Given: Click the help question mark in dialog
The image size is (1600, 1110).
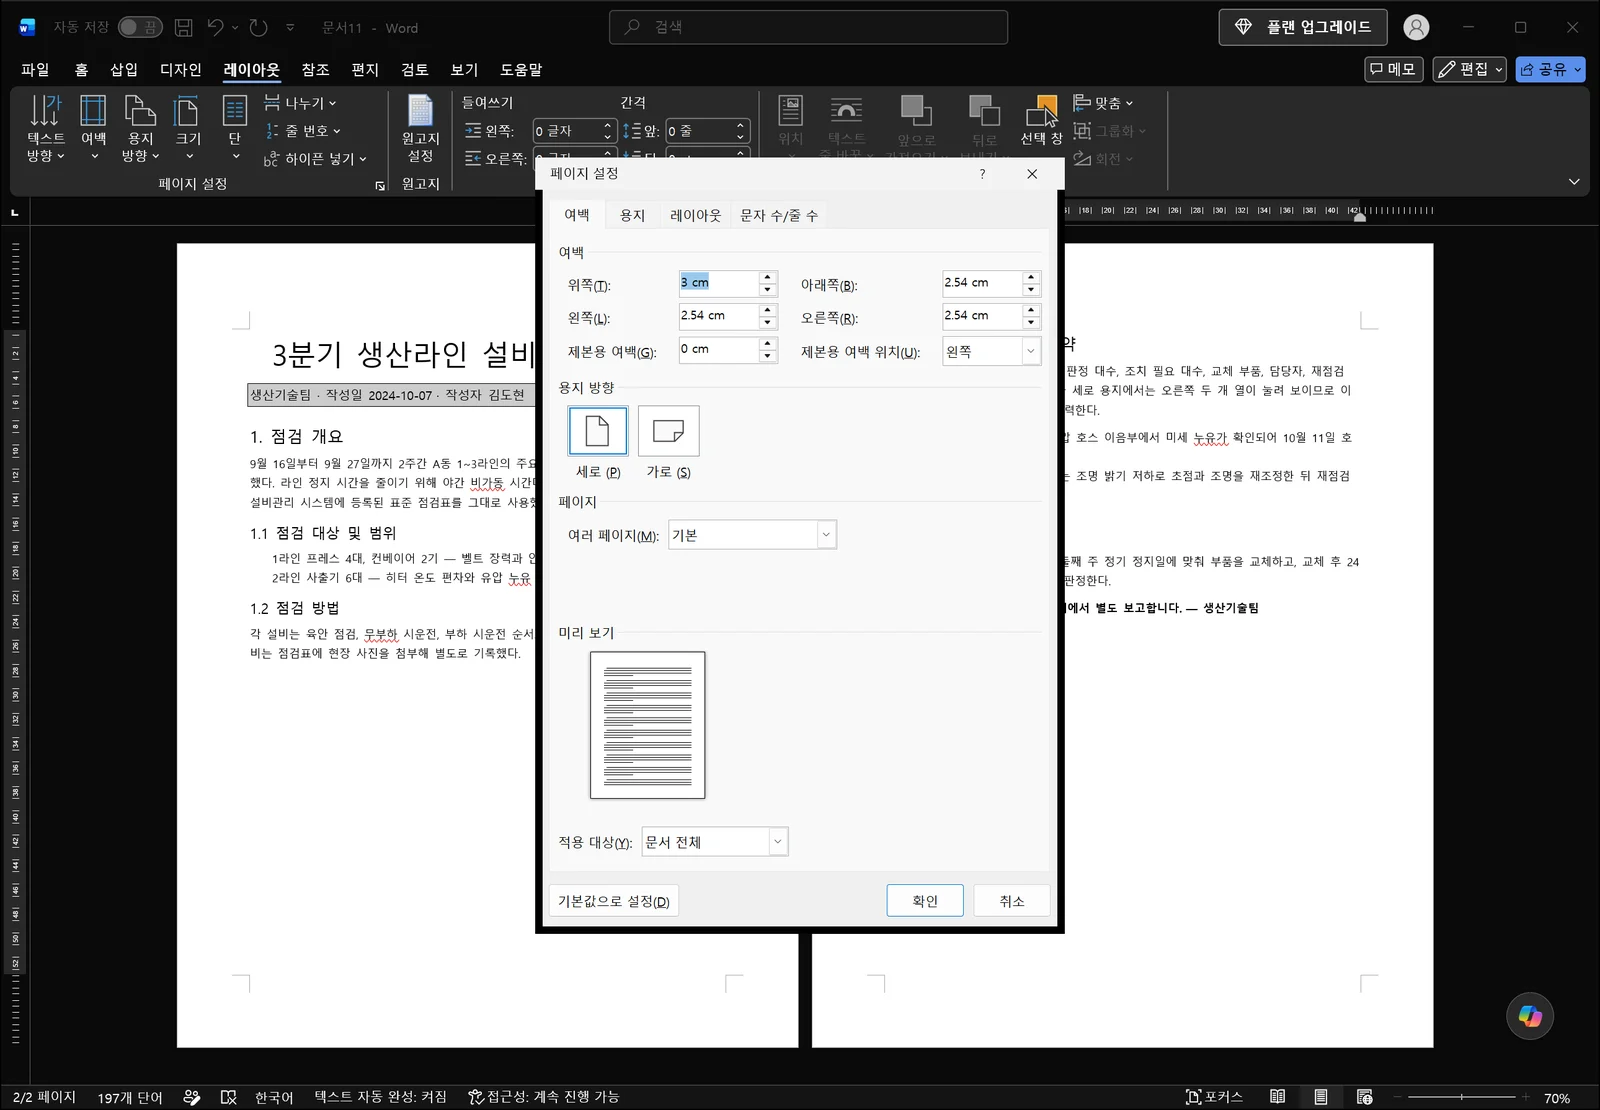Looking at the screenshot, I should 982,174.
